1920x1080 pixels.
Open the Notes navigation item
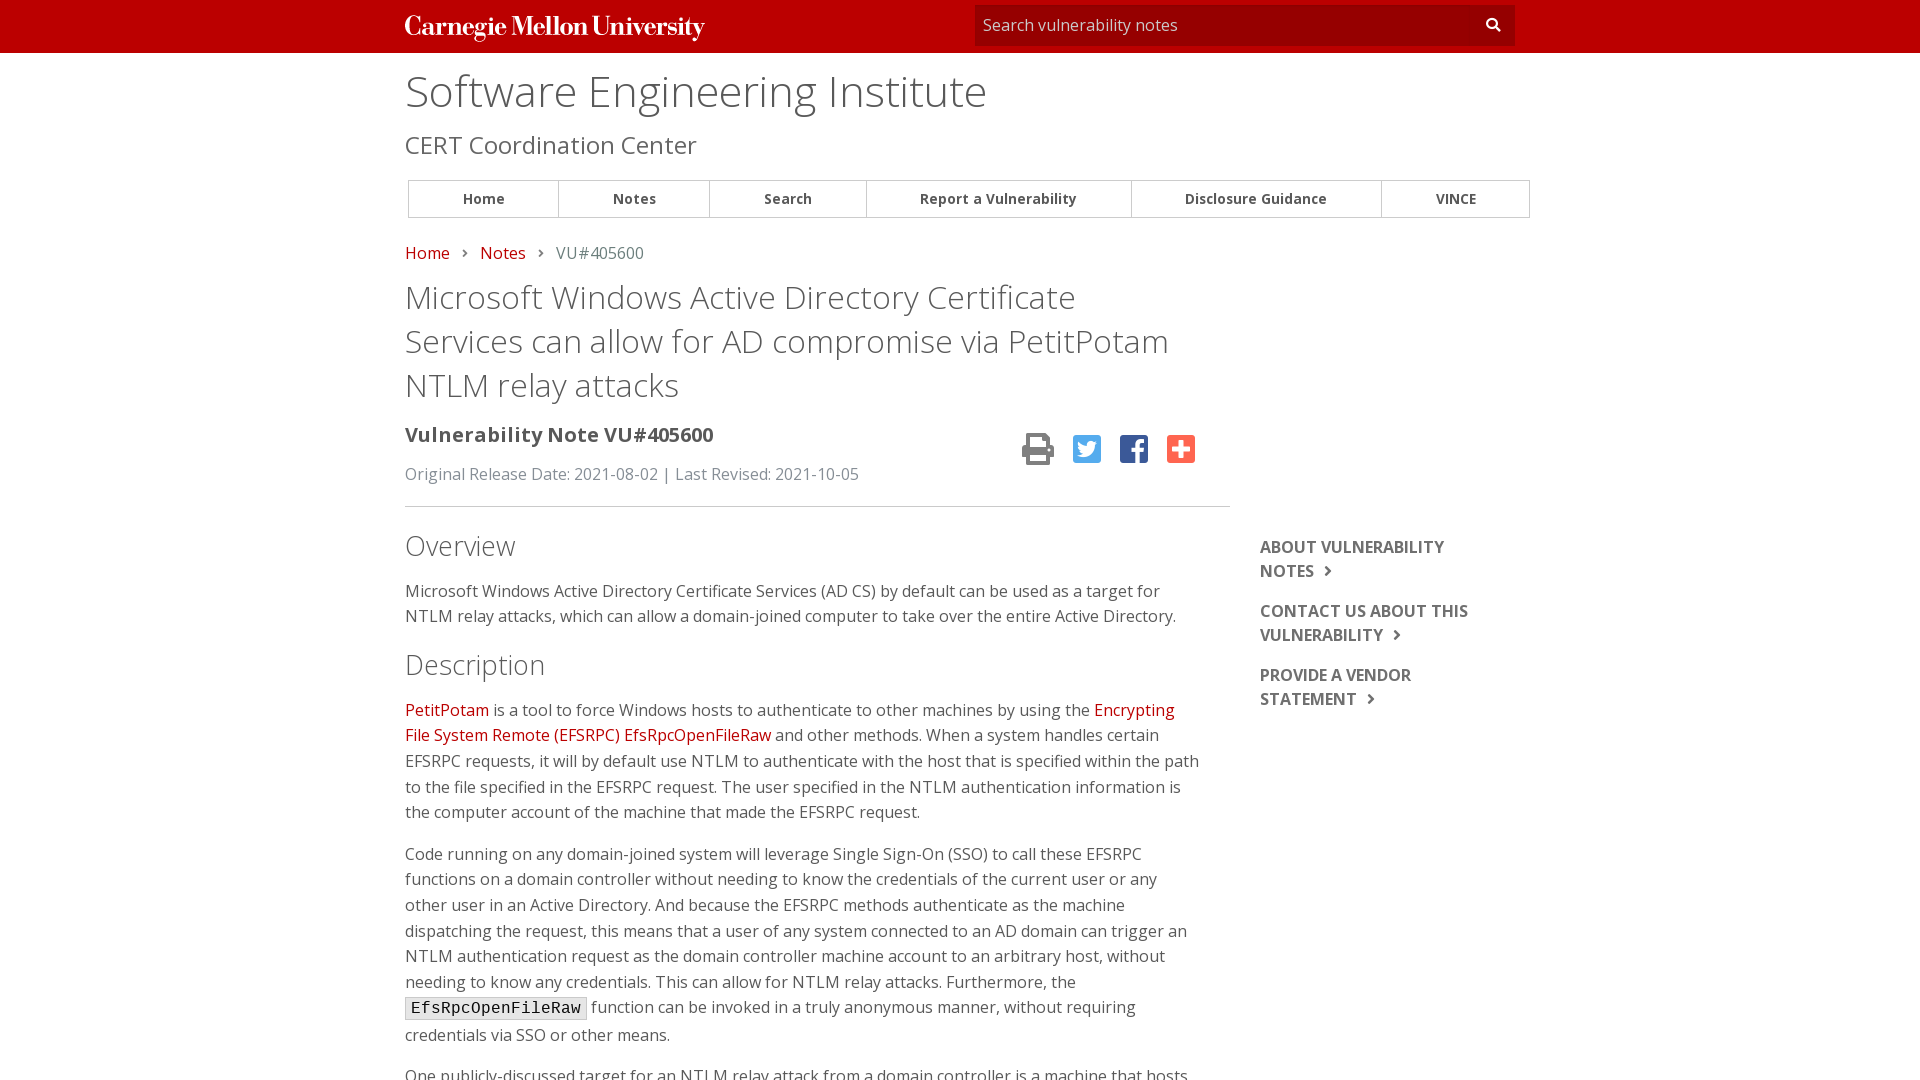coord(634,198)
